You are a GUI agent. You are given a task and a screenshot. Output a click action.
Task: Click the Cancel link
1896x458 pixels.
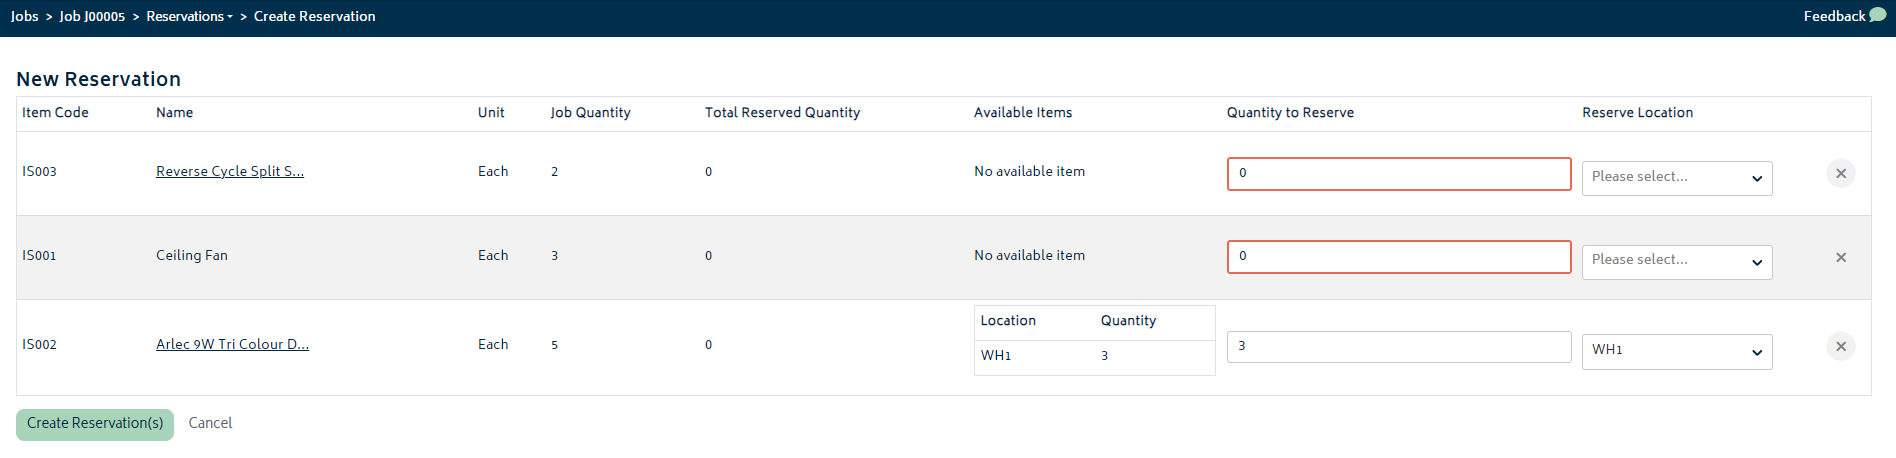(x=210, y=423)
